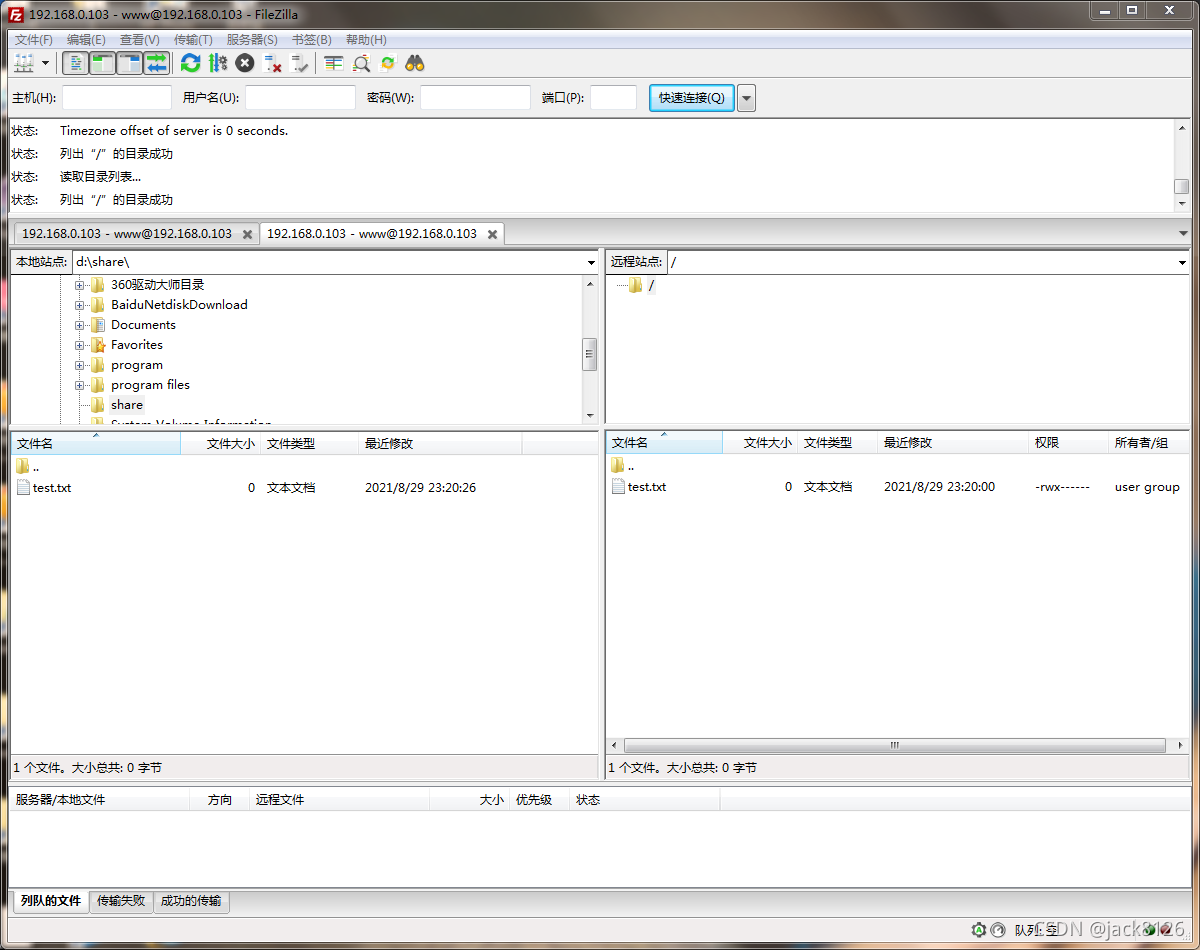
Task: Open 服务器(S) menu
Action: 252,39
